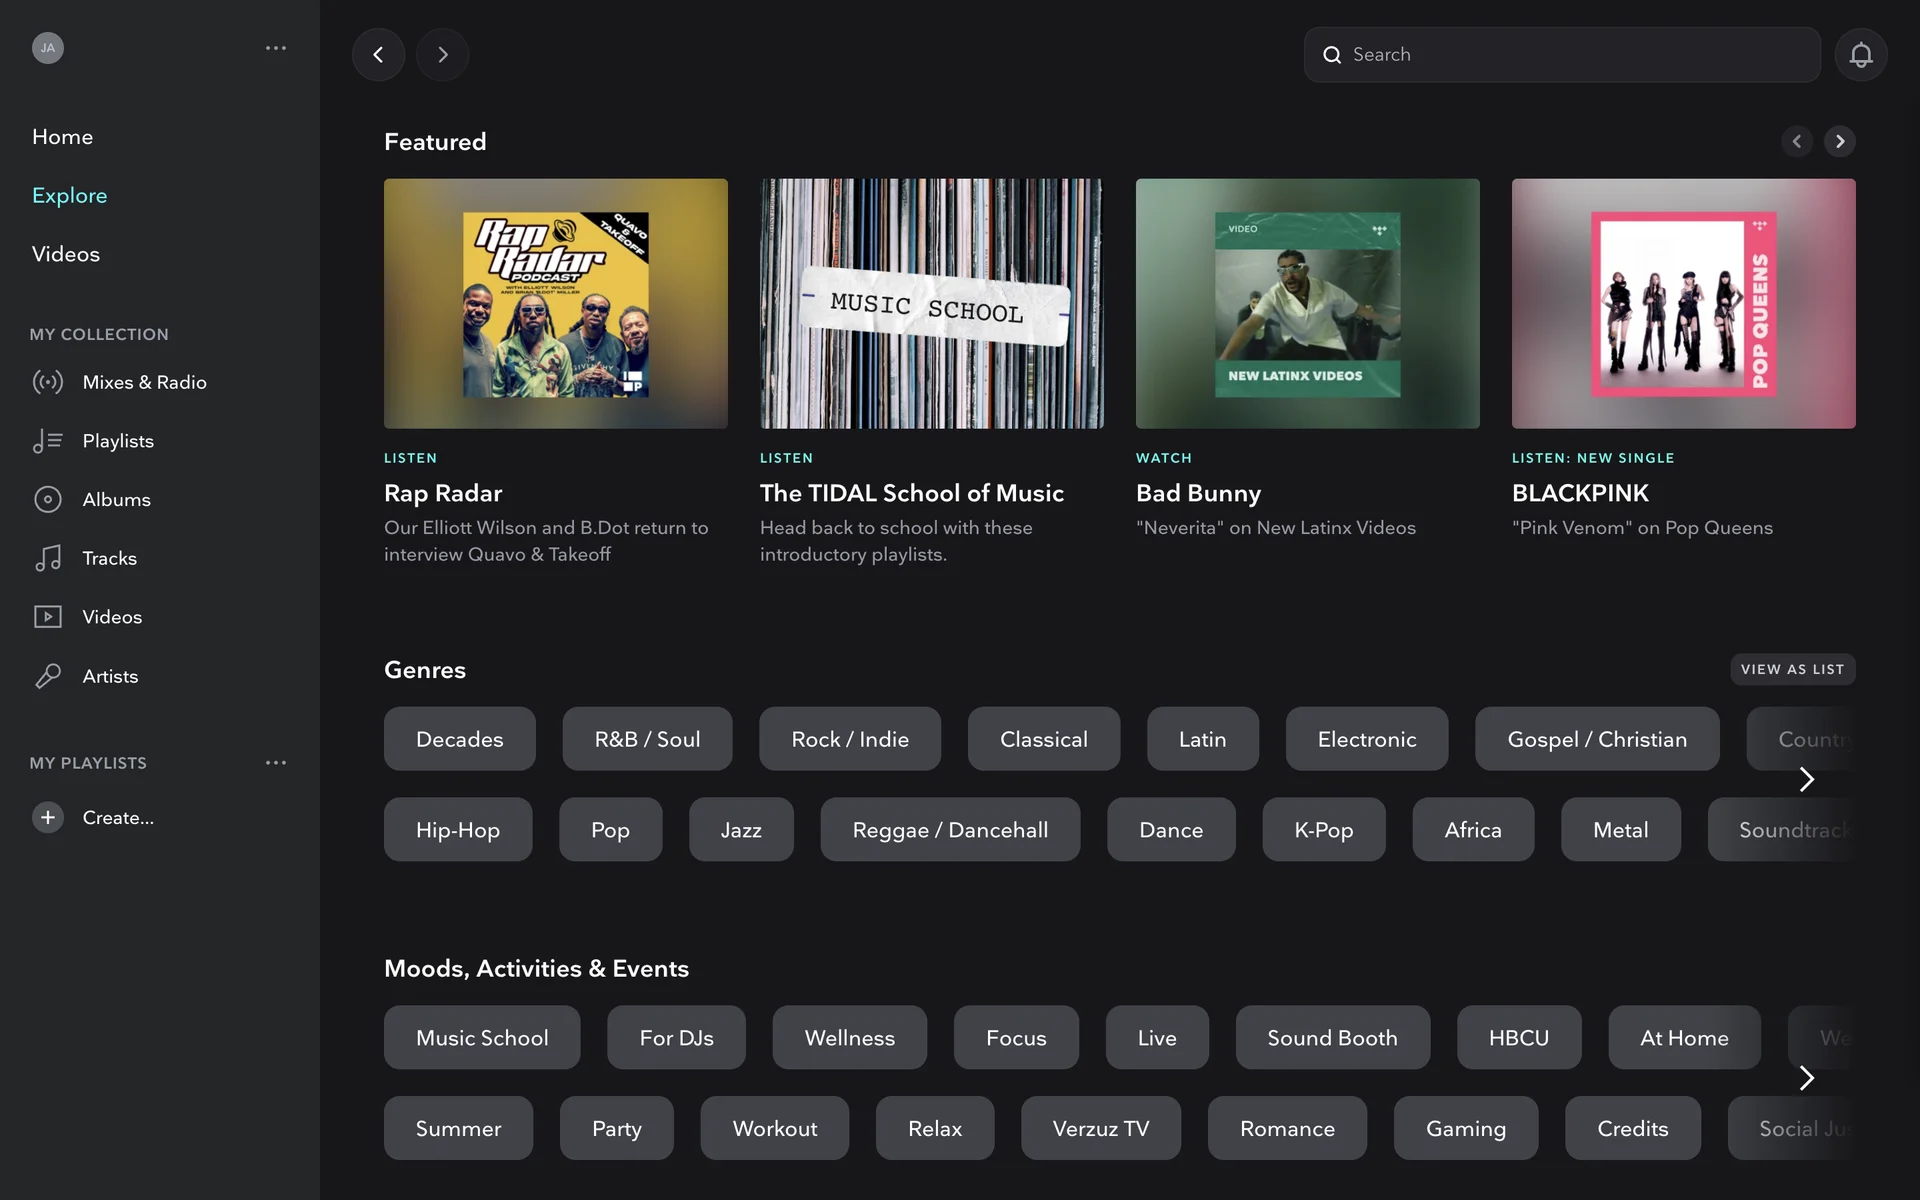Click the View As List button
The image size is (1920, 1200).
pyautogui.click(x=1792, y=669)
